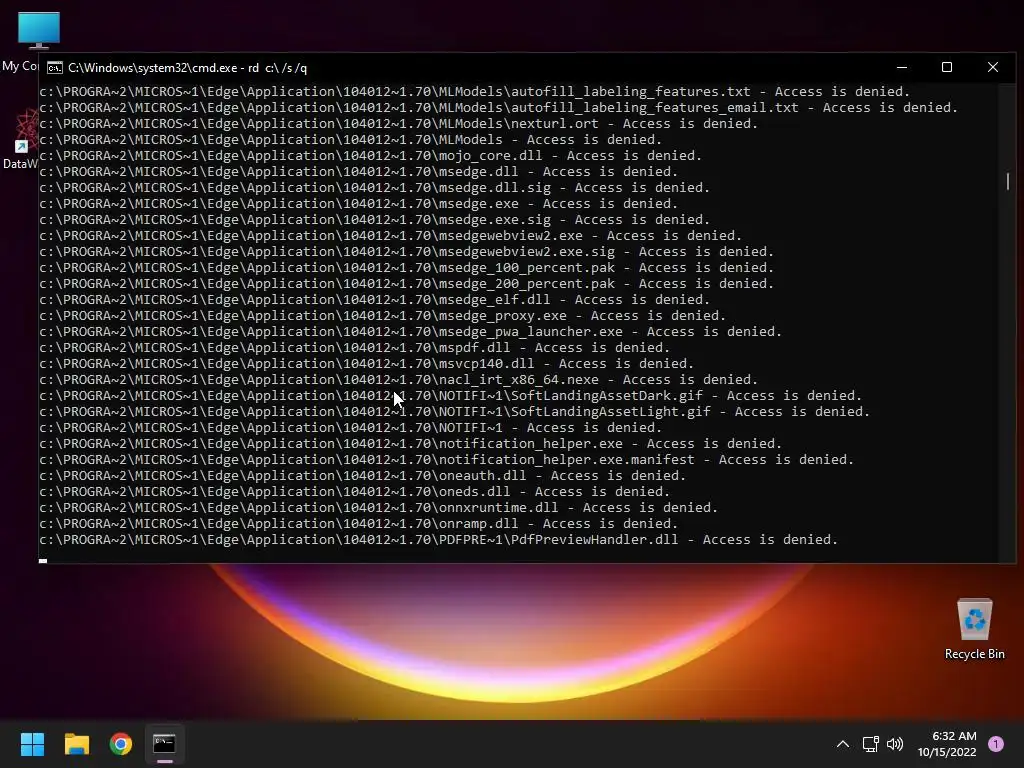This screenshot has width=1024, height=768.
Task: Click the line with msedge_100_percent.pak
Action: click(406, 268)
